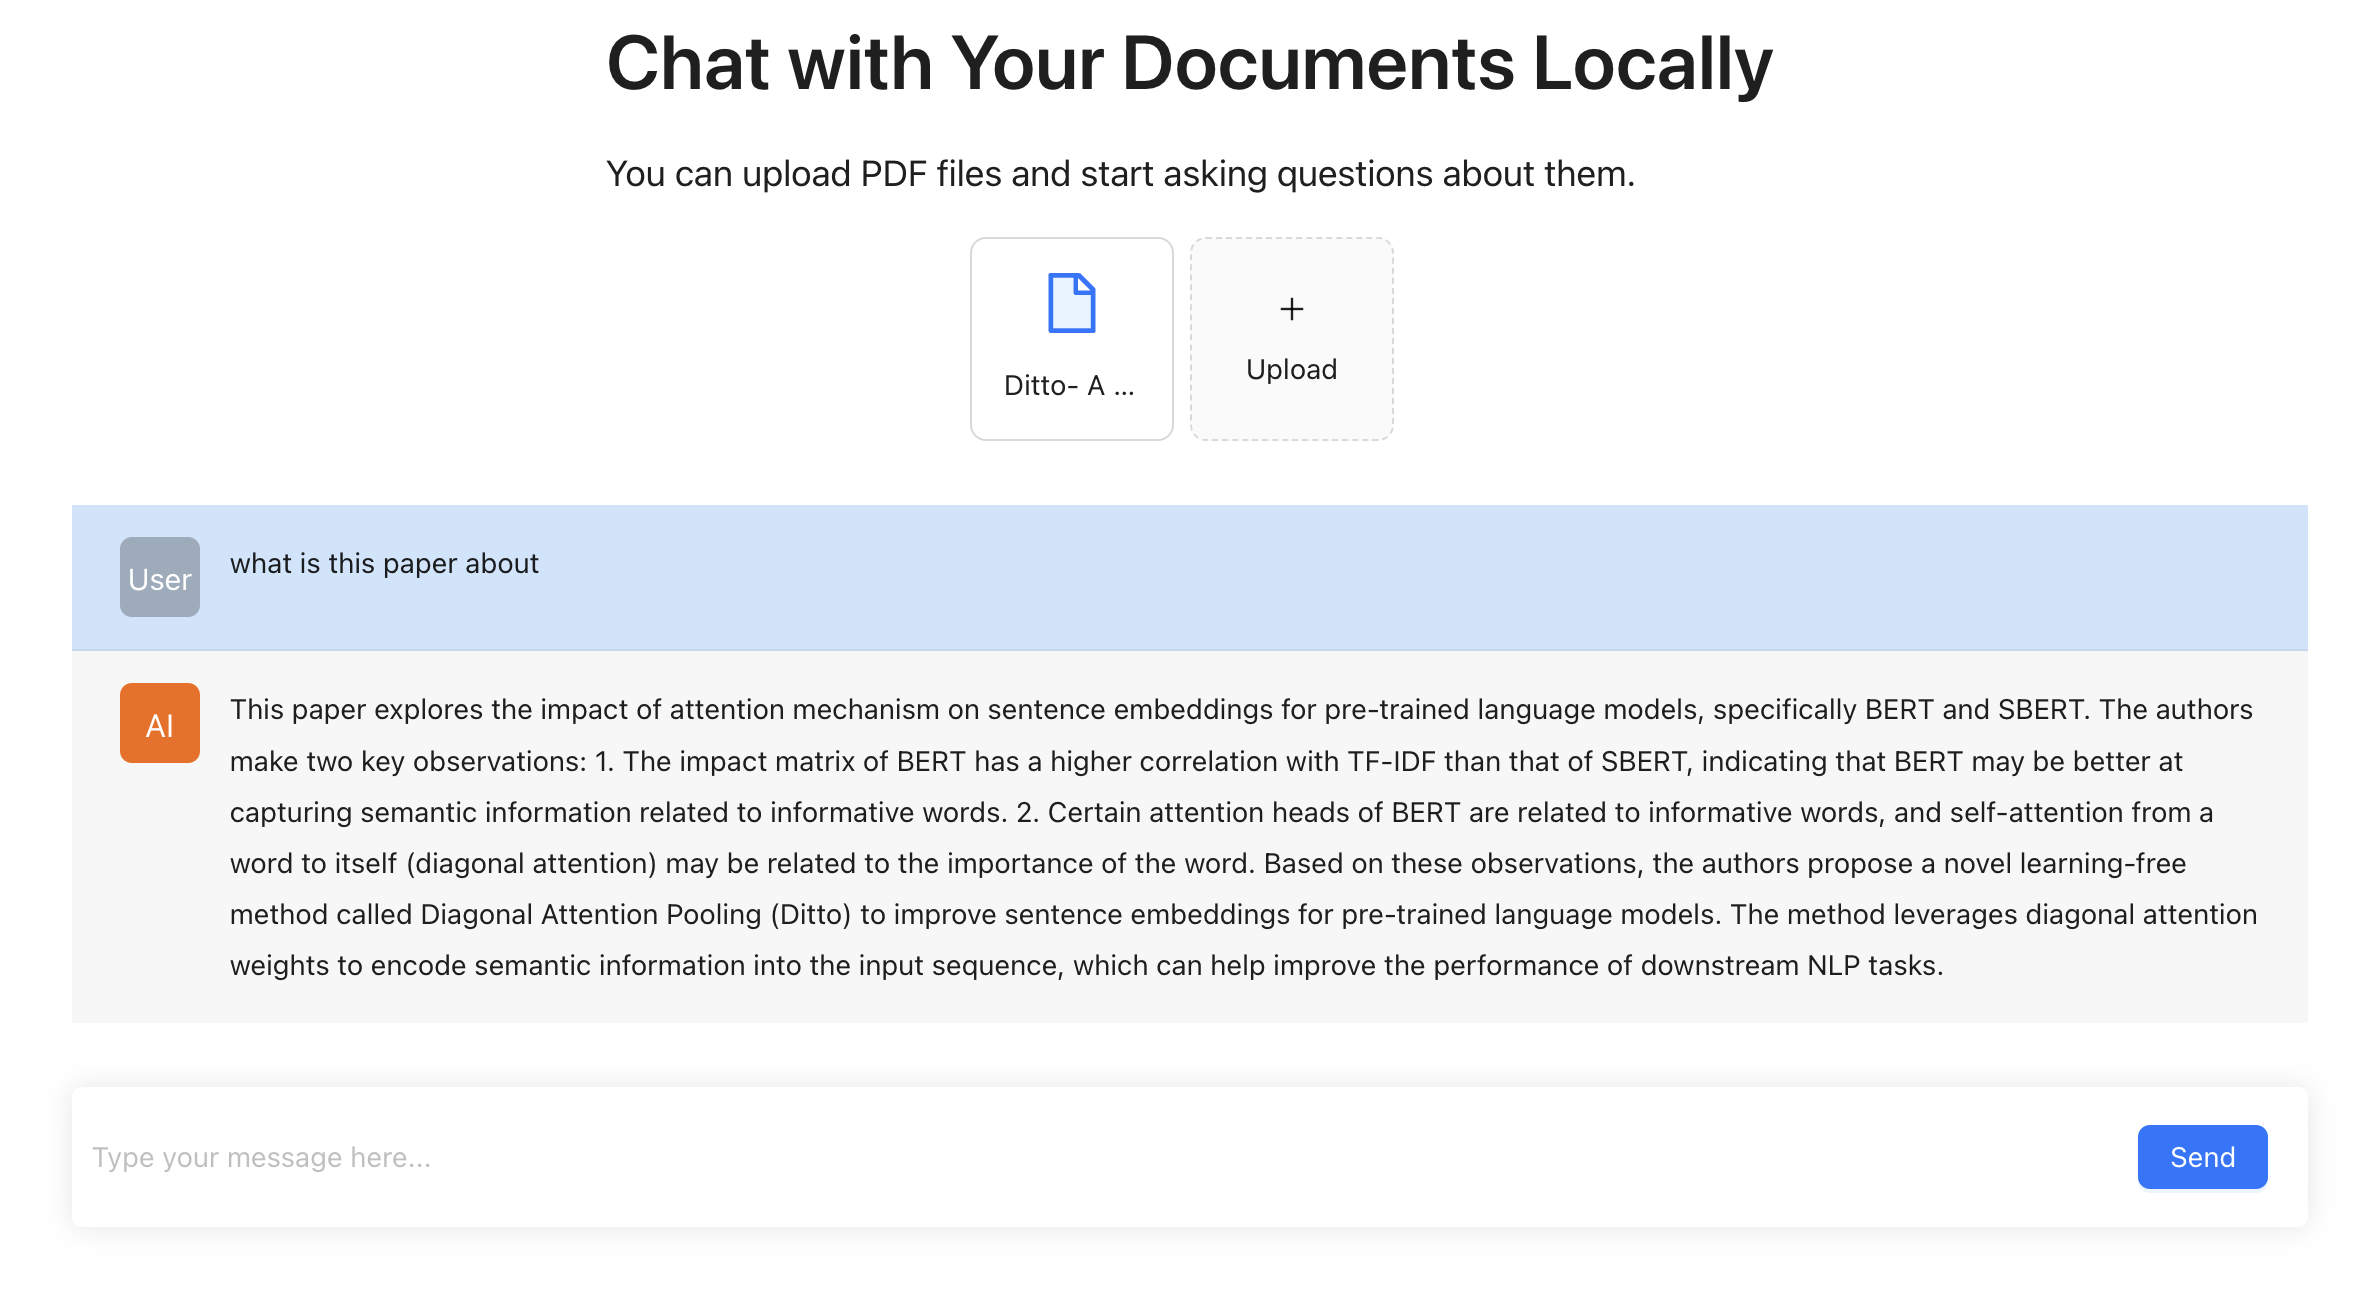
Task: Click 'Diagonal Attention Pooling (Ditto)' in the response
Action: (635, 915)
